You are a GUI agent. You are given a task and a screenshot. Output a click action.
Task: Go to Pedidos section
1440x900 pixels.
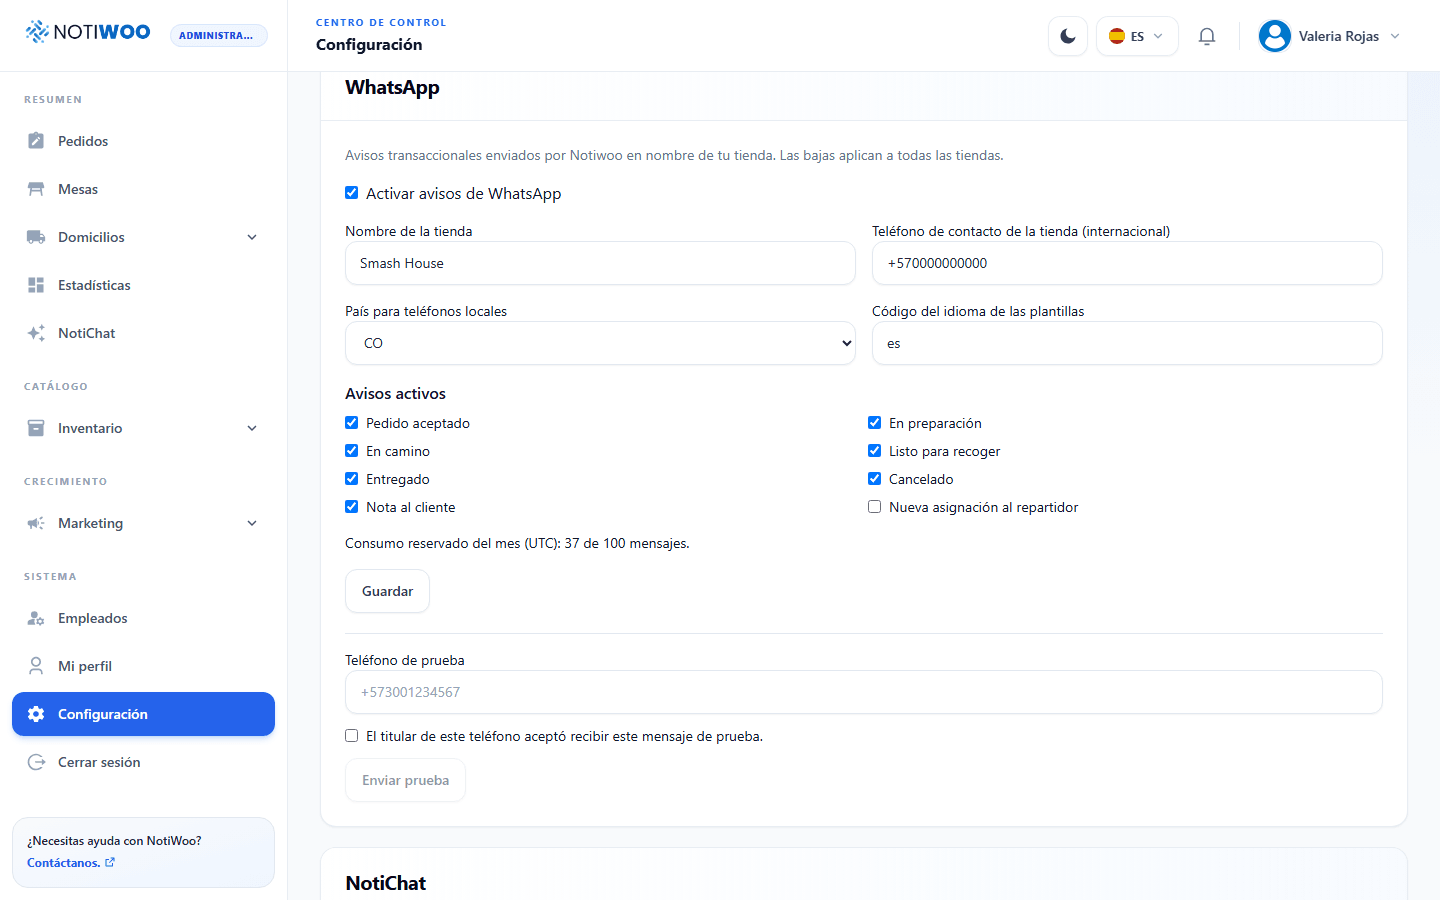point(143,141)
